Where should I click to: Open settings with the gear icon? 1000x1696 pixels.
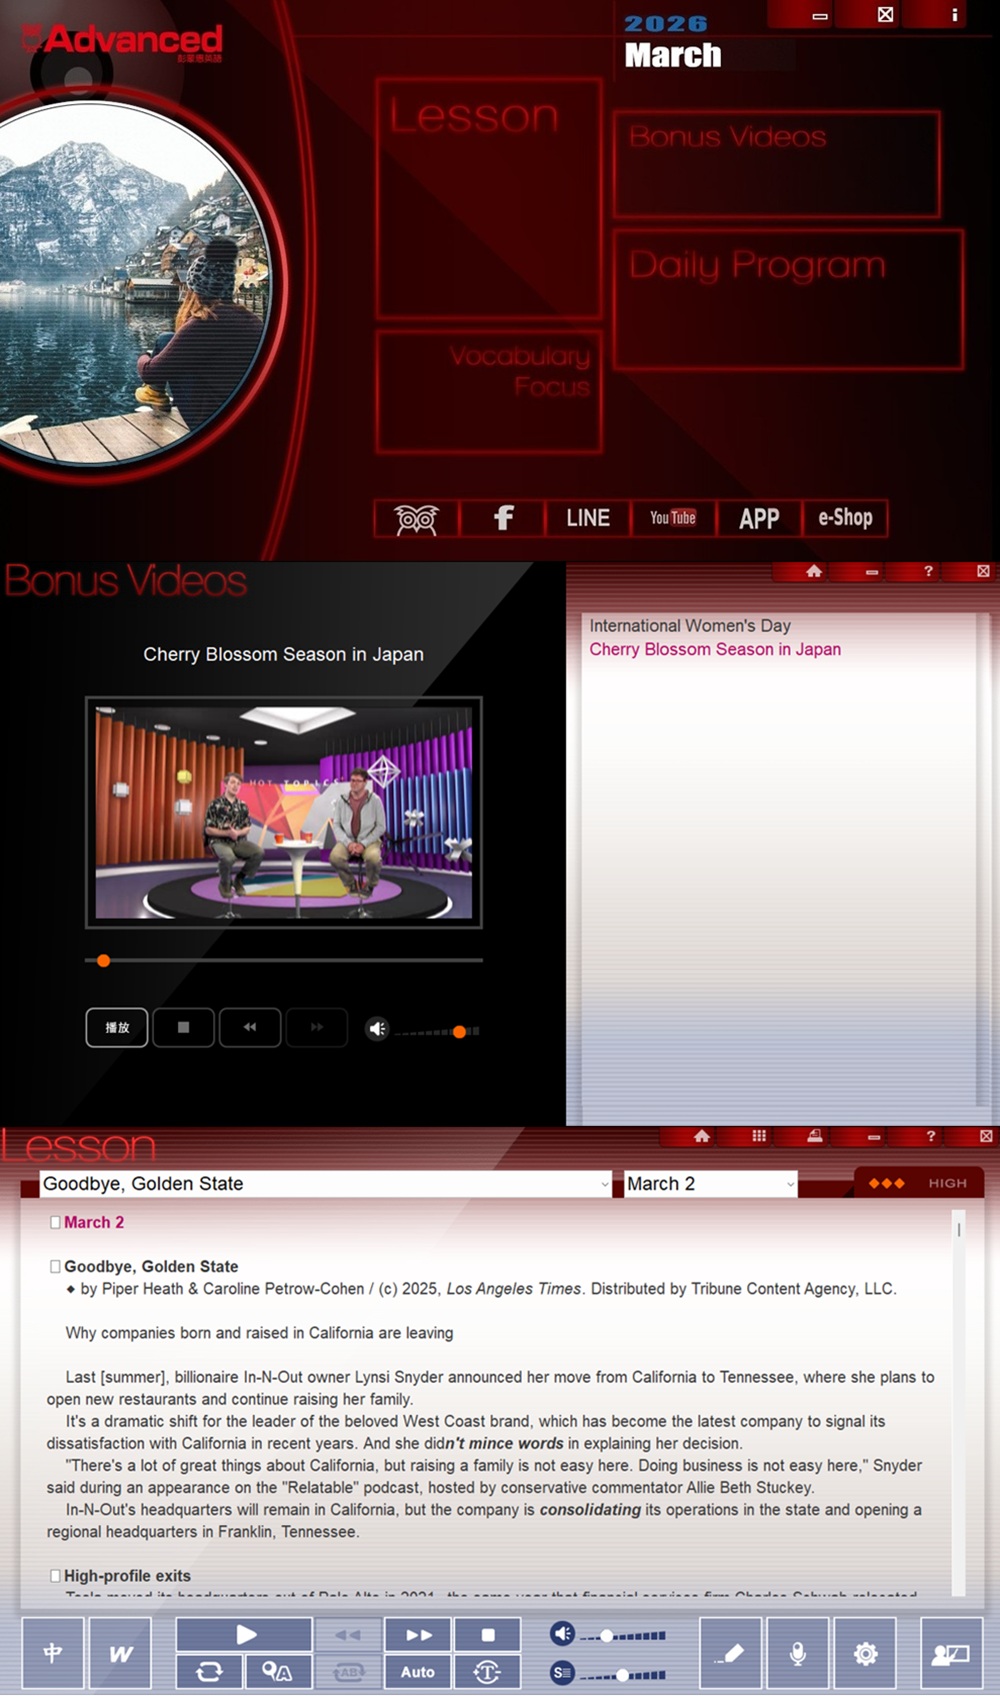click(x=865, y=1653)
